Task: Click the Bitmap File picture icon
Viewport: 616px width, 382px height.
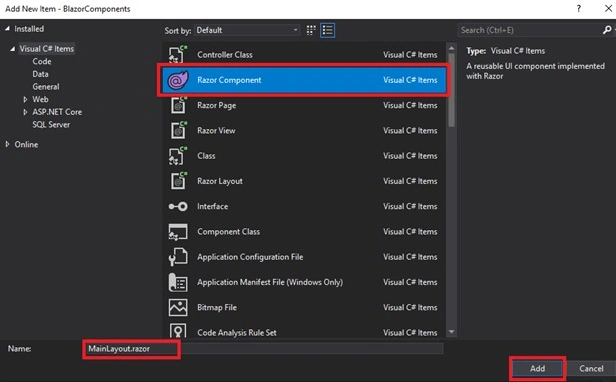Action: [x=178, y=307]
